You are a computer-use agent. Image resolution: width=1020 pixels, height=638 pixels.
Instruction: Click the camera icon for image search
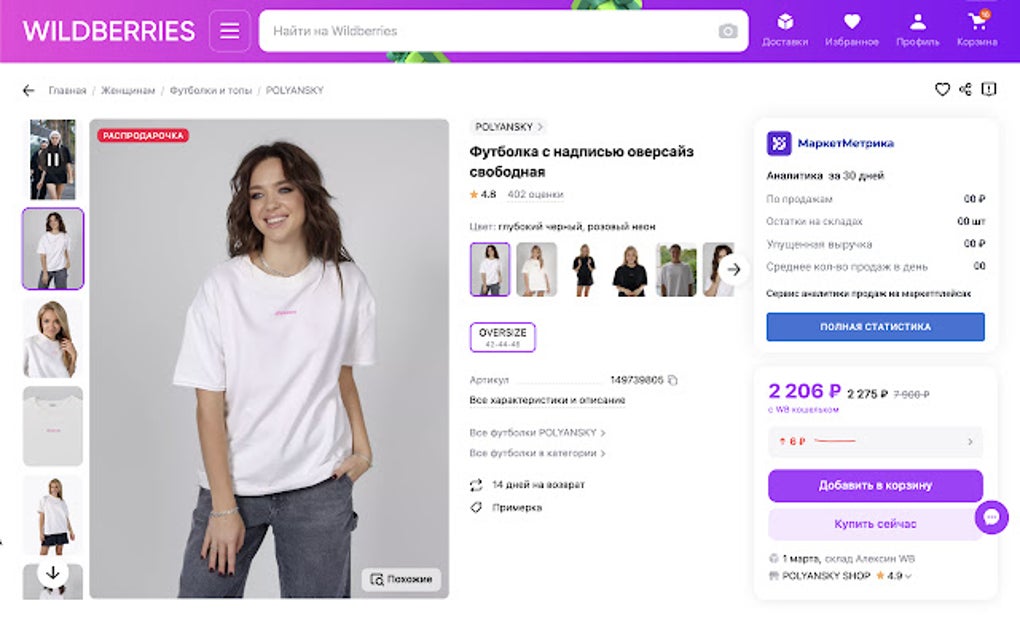point(729,30)
